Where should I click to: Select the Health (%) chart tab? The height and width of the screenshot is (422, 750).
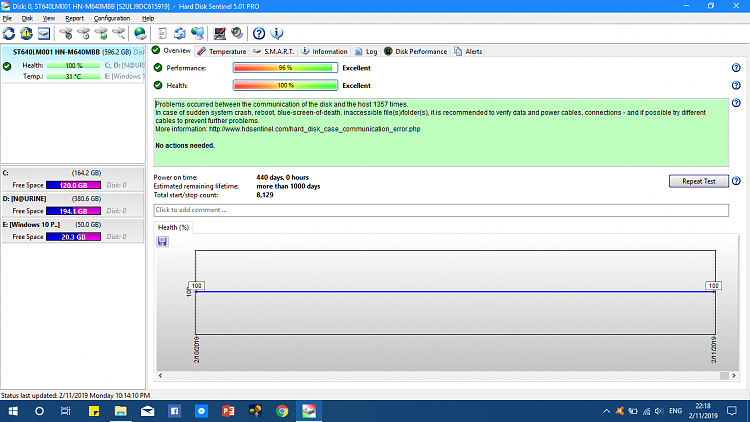(x=173, y=227)
